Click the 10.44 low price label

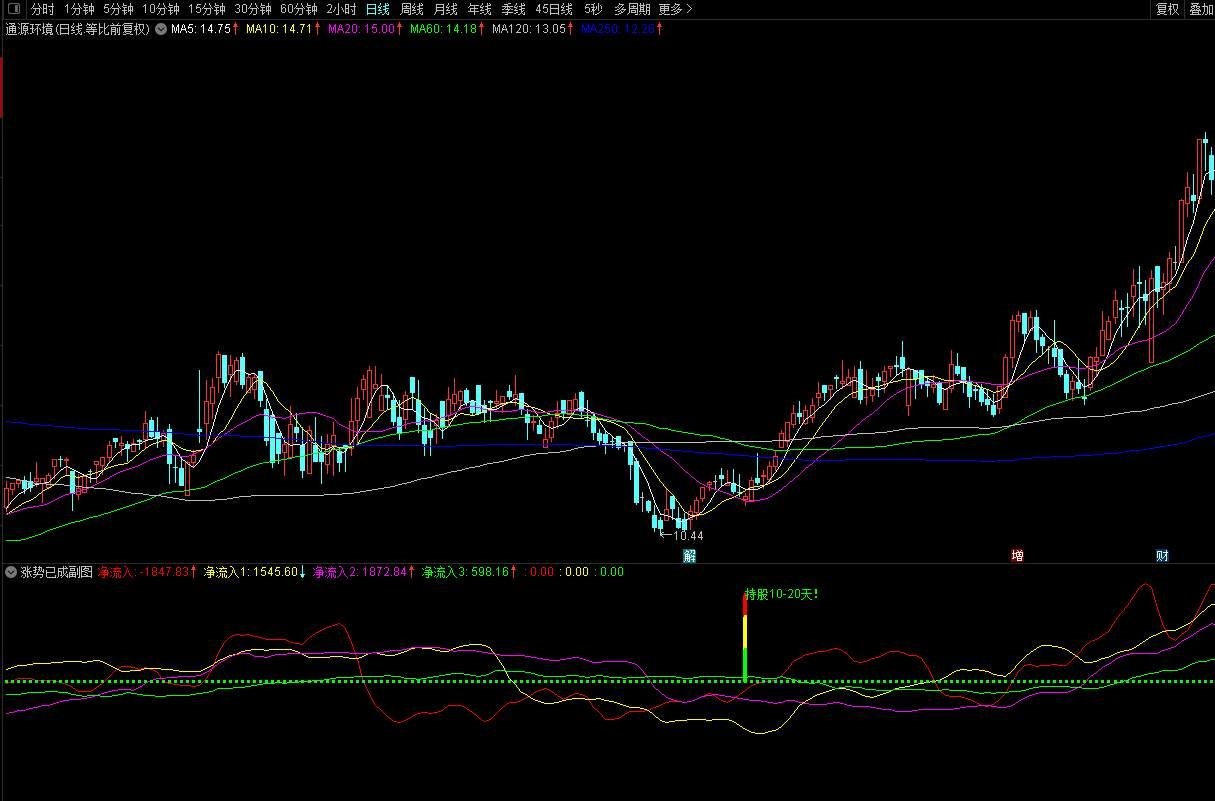pos(688,536)
